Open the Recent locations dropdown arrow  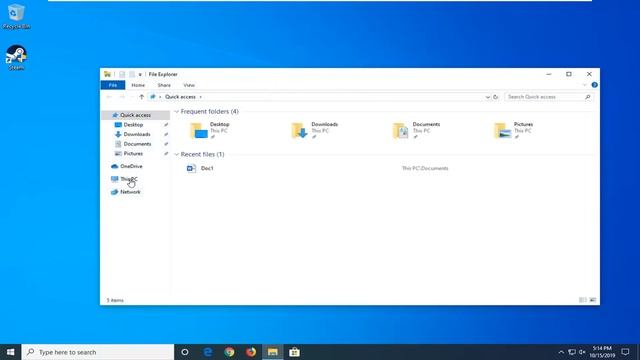pos(132,97)
